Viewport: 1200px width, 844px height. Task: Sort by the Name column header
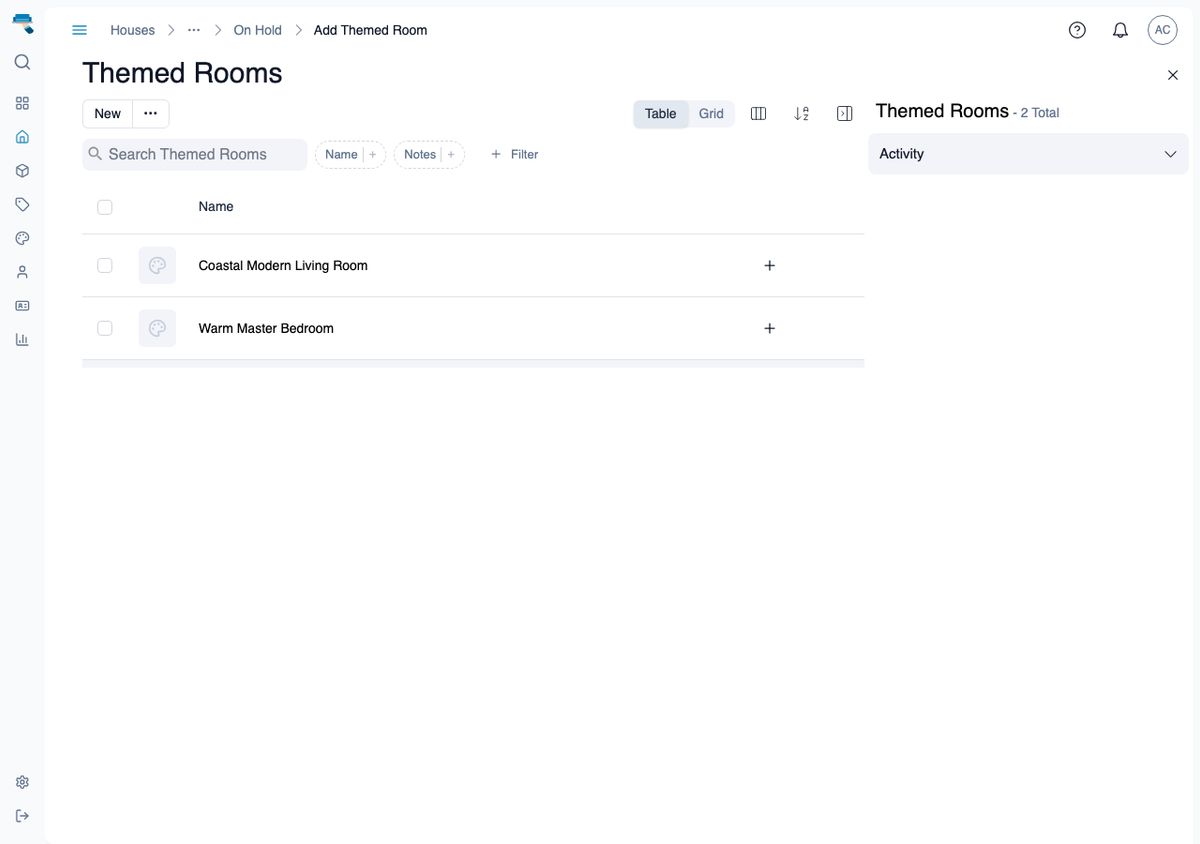tap(216, 207)
